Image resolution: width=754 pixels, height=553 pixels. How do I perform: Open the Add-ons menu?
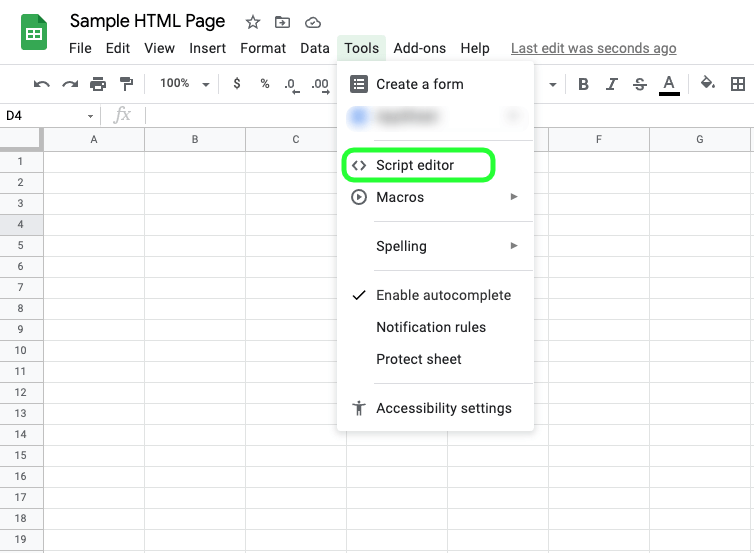tap(420, 48)
